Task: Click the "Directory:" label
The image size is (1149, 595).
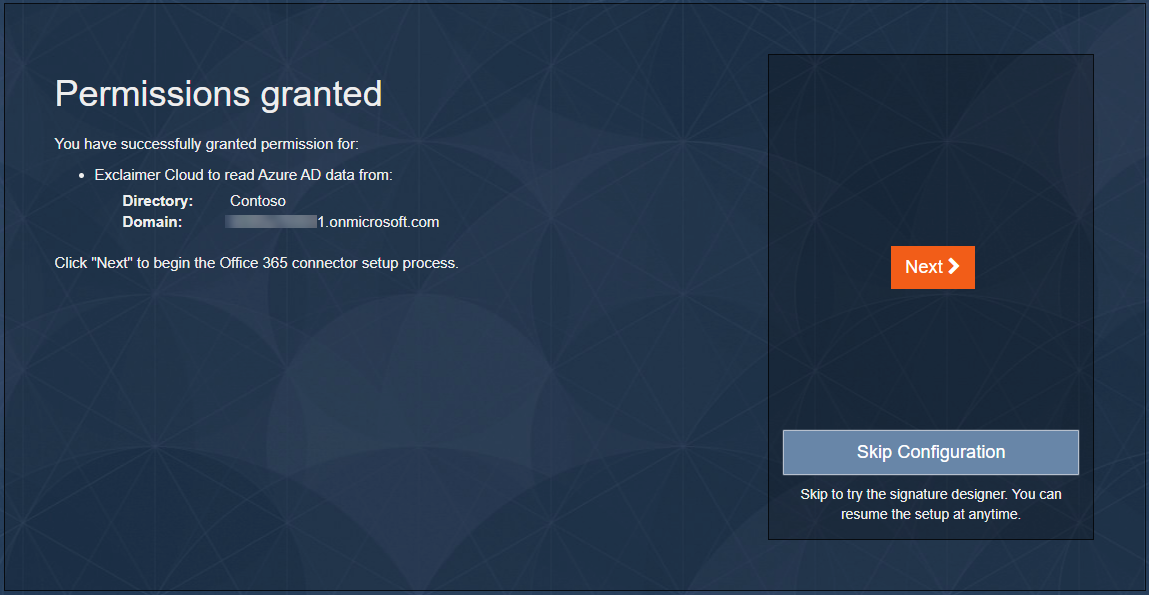Action: point(157,201)
